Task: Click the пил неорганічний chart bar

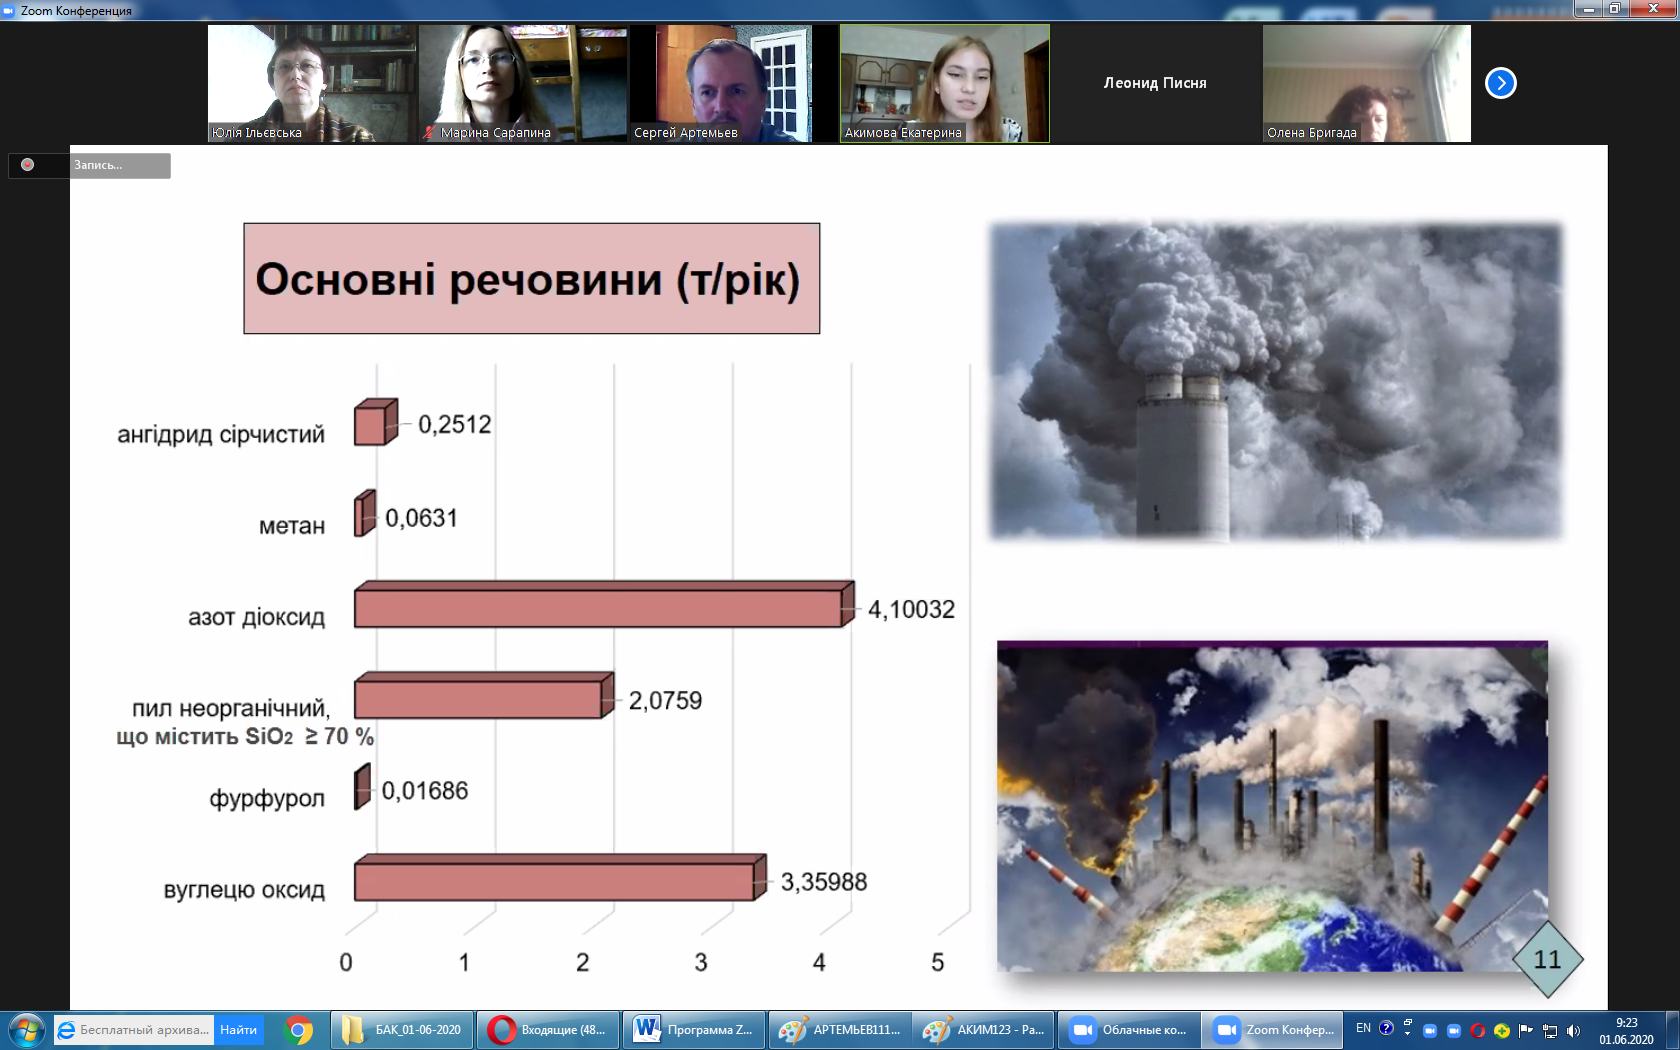Action: [x=484, y=695]
